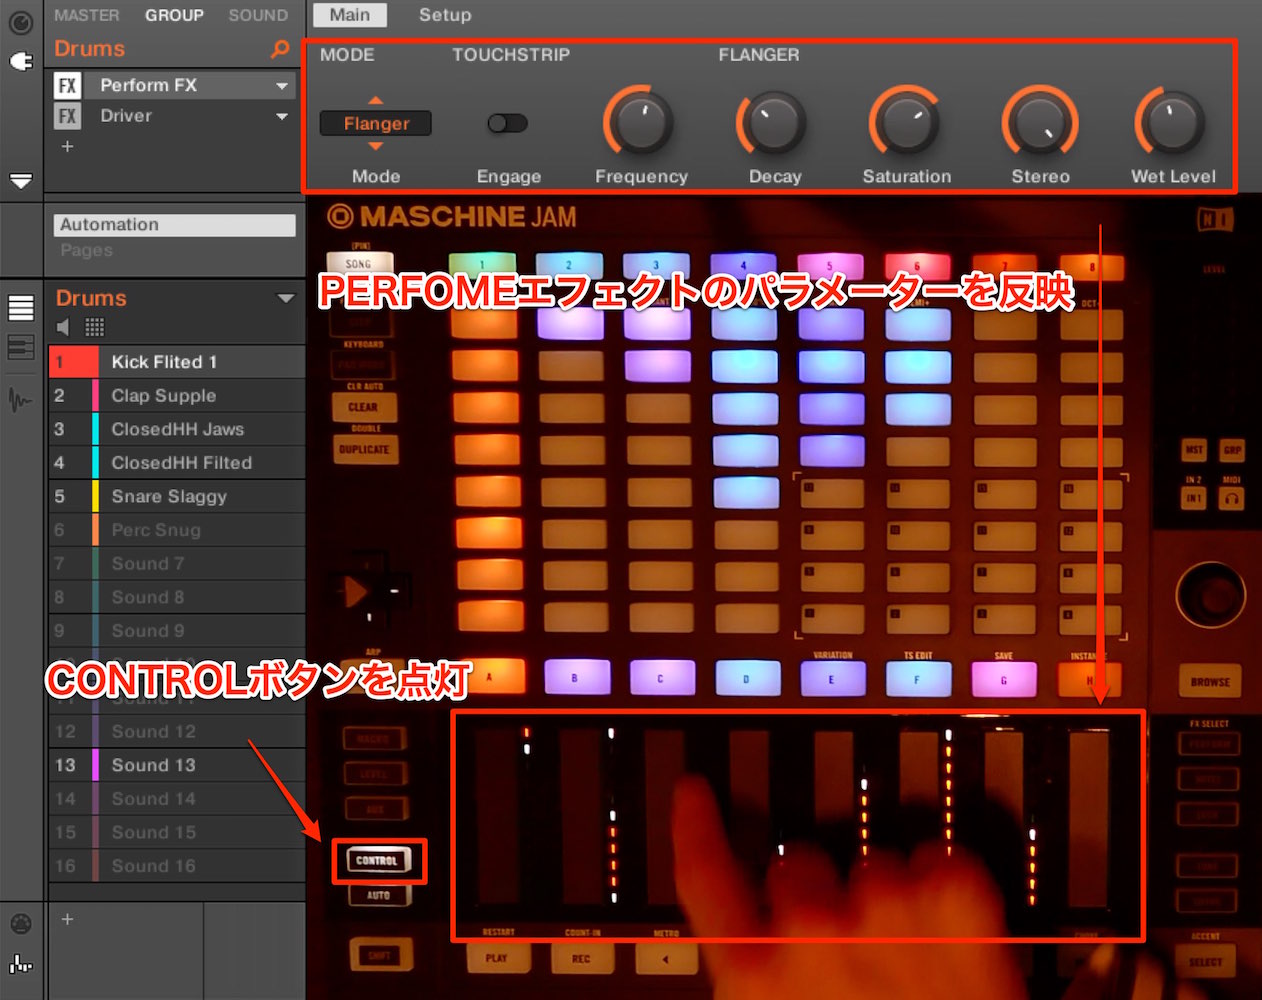Select sound slot Kick Flited 1
Screen dimensions: 1262x1000
177,362
